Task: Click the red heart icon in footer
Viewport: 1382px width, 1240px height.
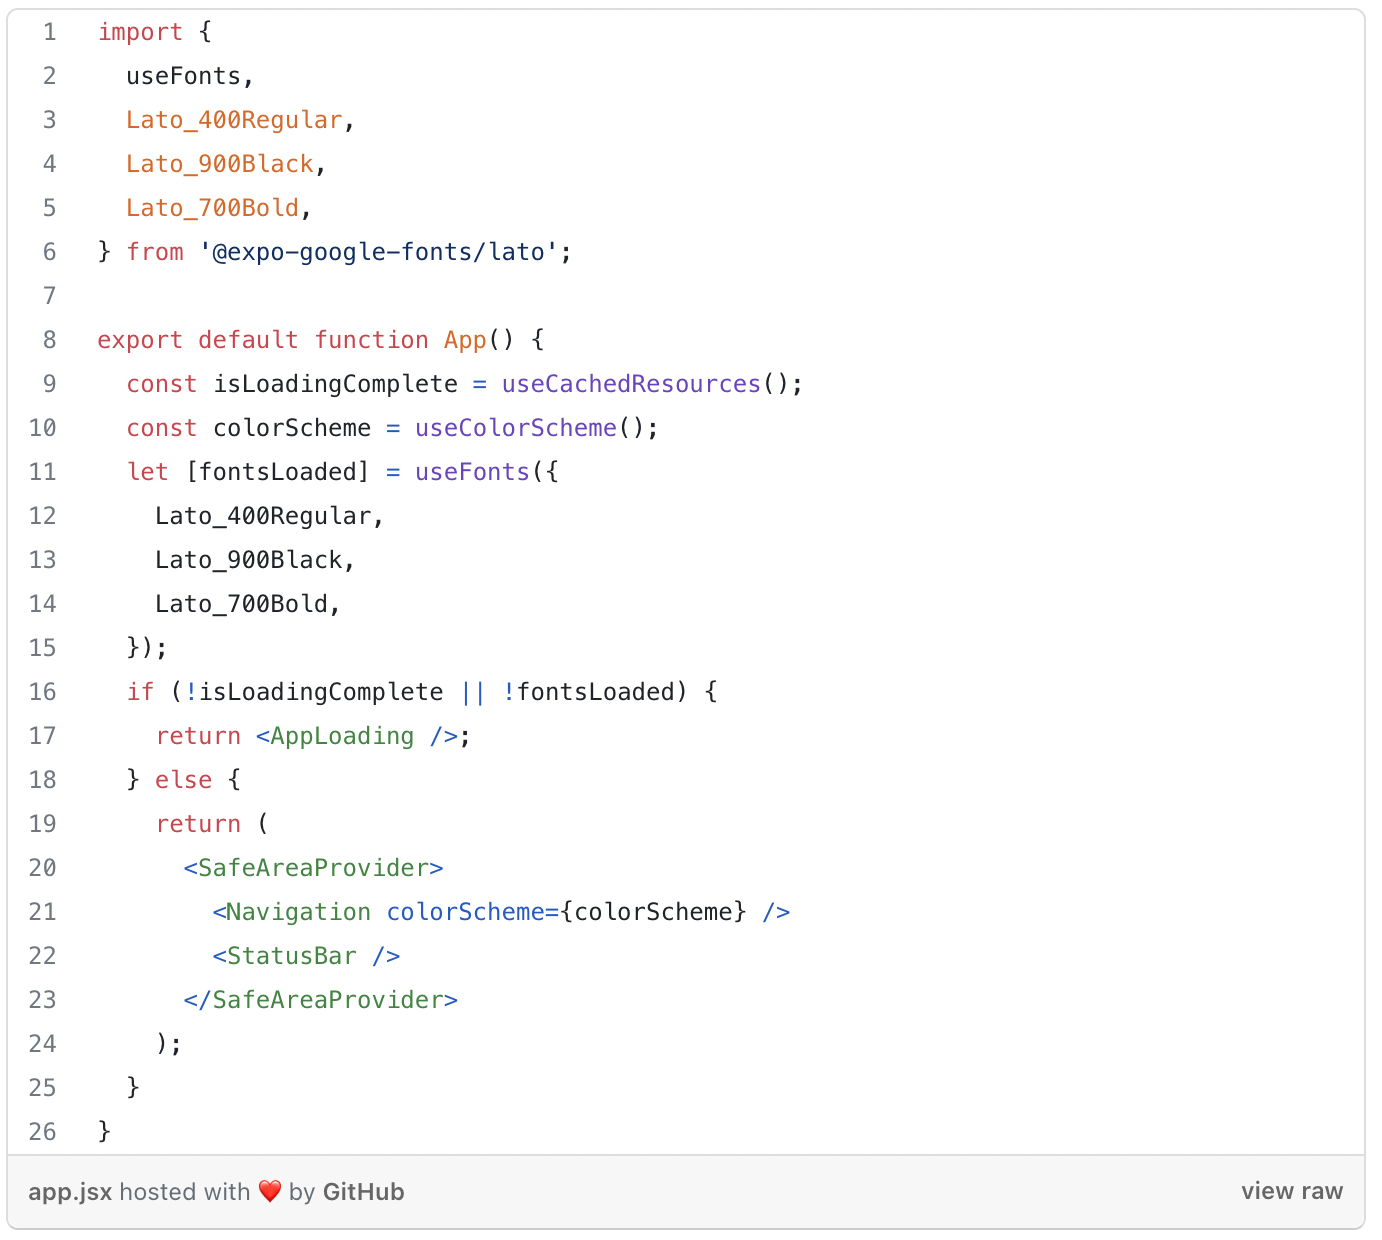Action: 269,1191
